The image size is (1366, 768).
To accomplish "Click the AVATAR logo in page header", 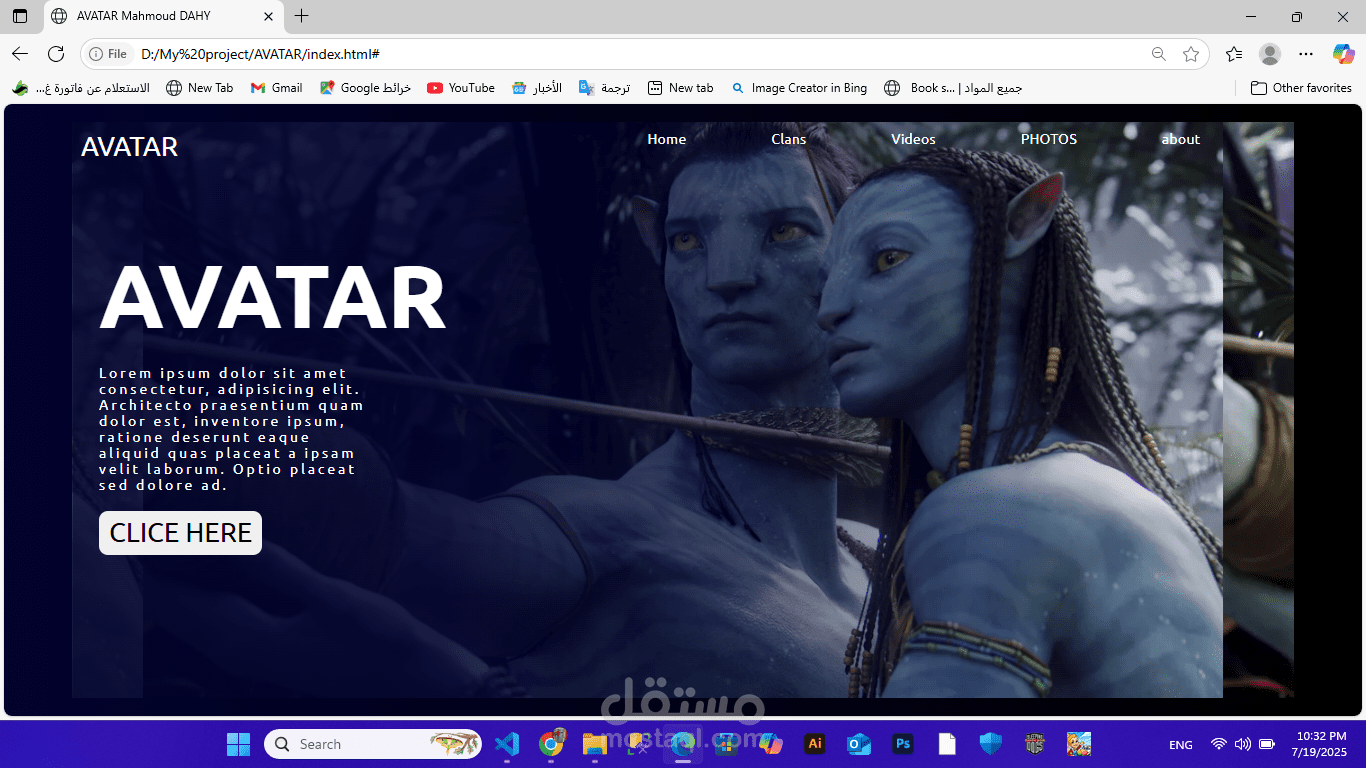I will (x=129, y=147).
